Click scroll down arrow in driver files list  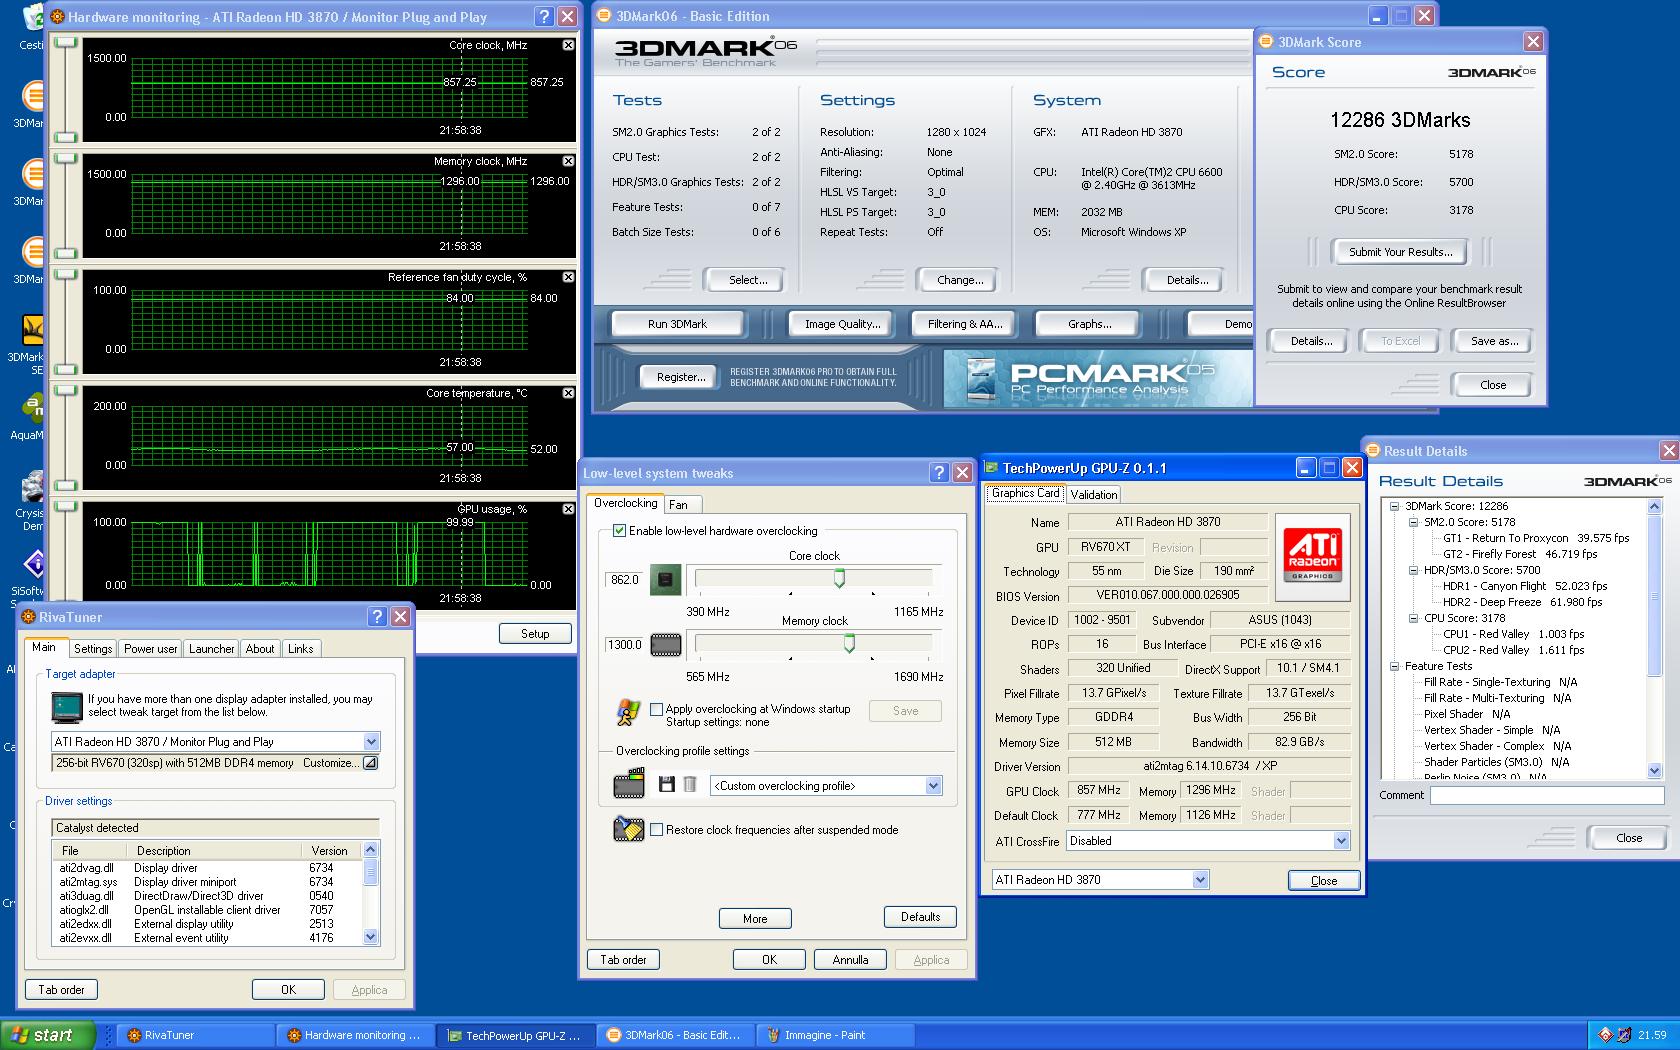click(x=371, y=937)
